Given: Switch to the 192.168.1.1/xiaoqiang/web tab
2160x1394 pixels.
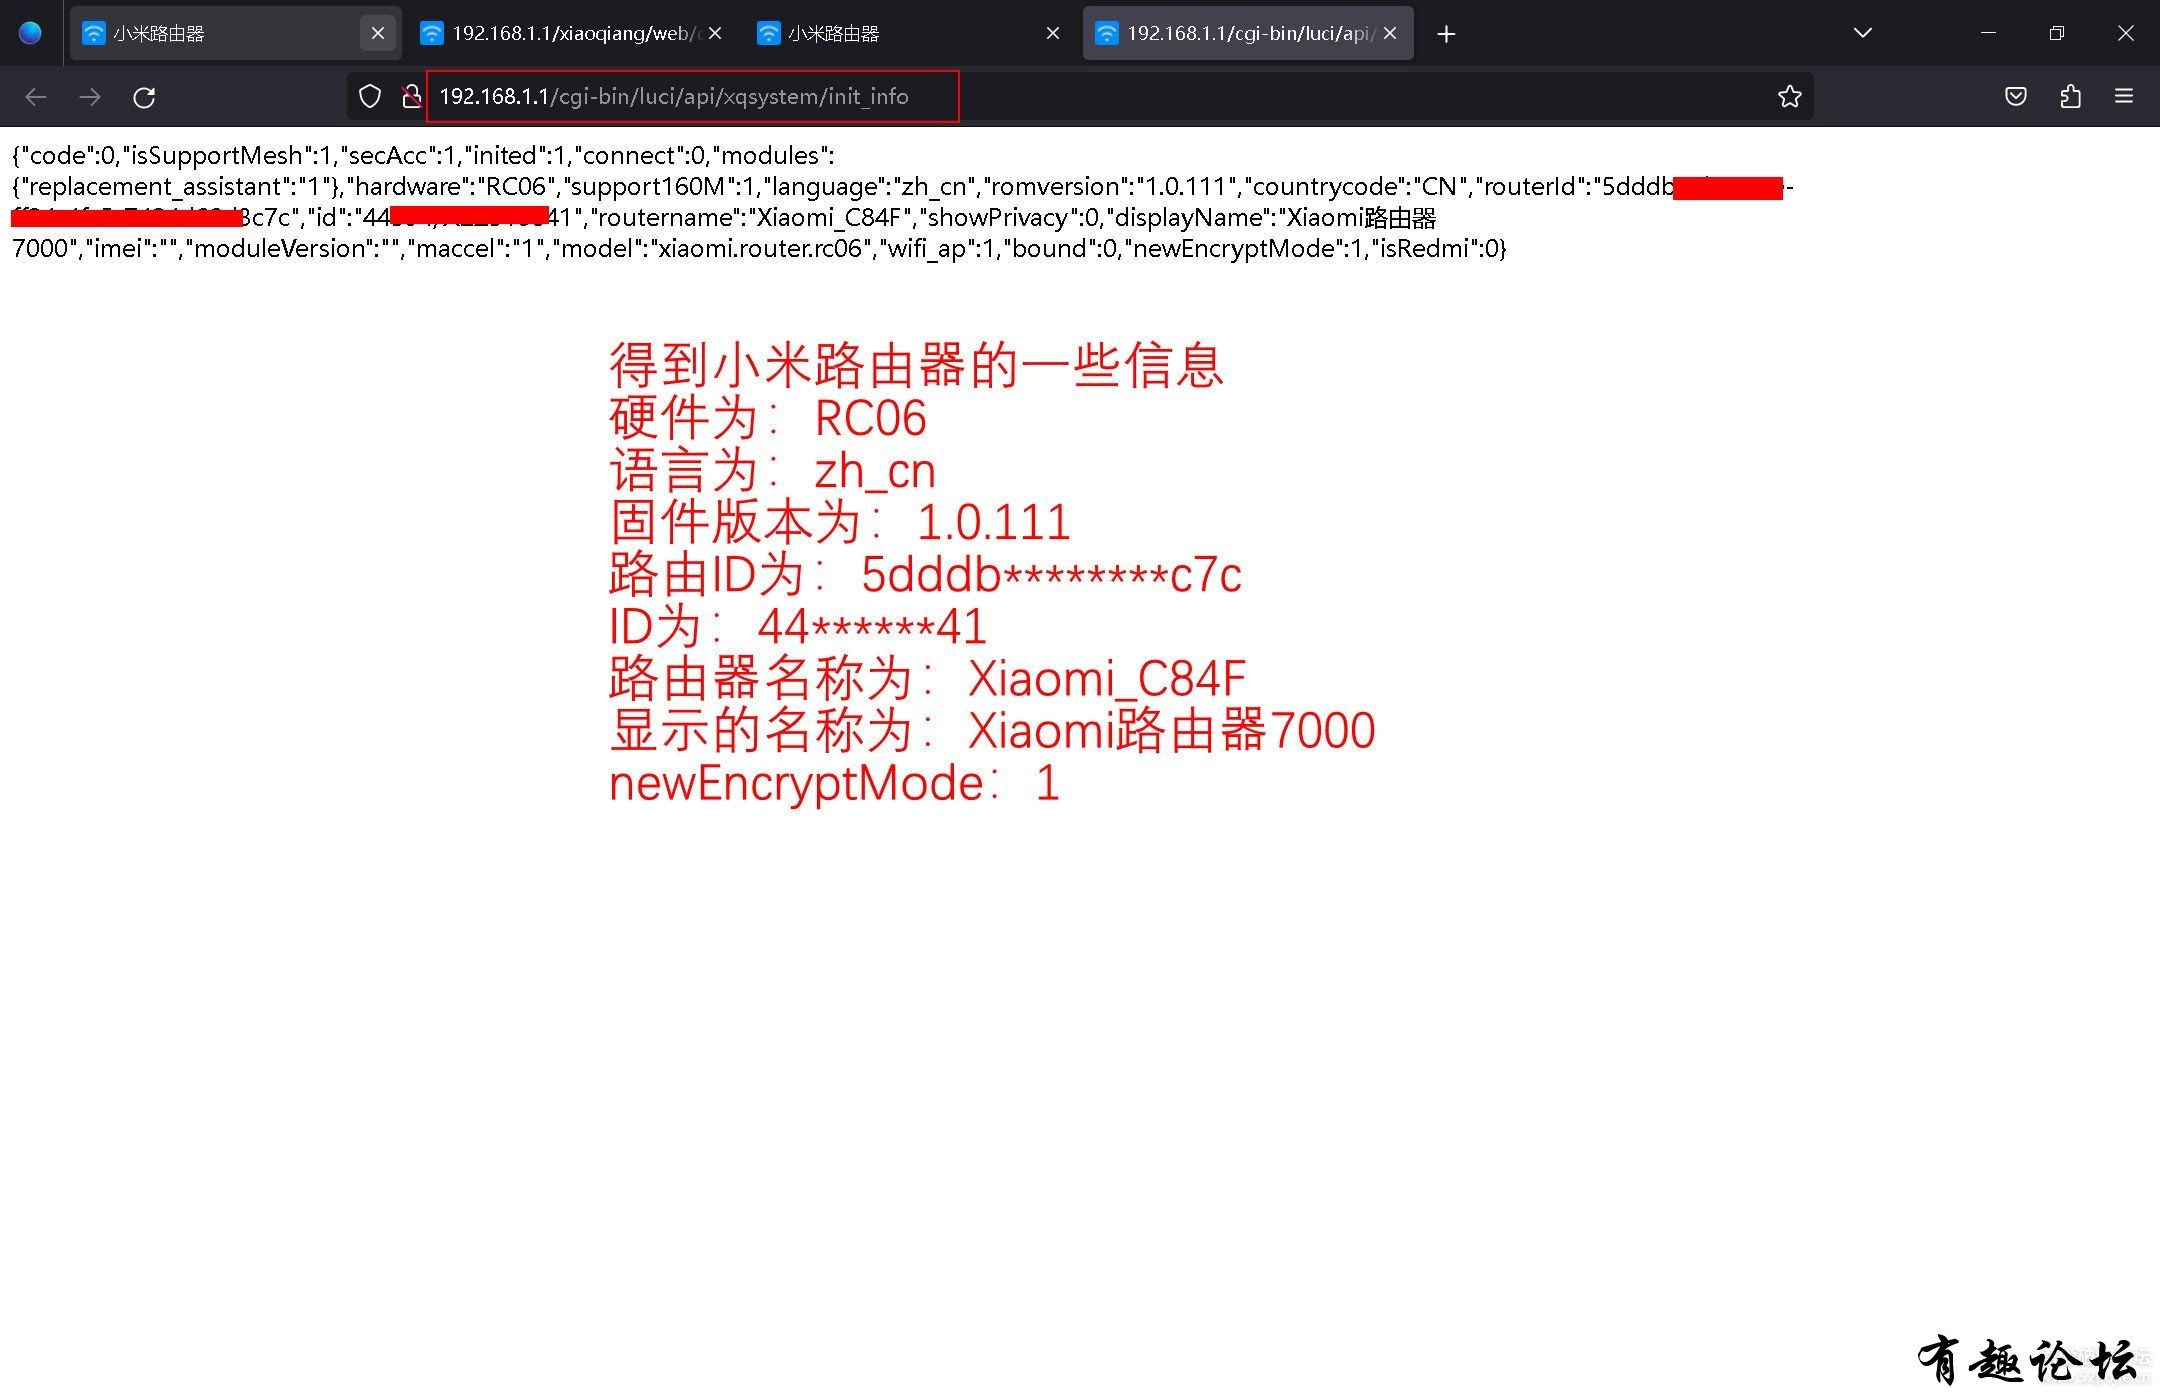Looking at the screenshot, I should 572,33.
